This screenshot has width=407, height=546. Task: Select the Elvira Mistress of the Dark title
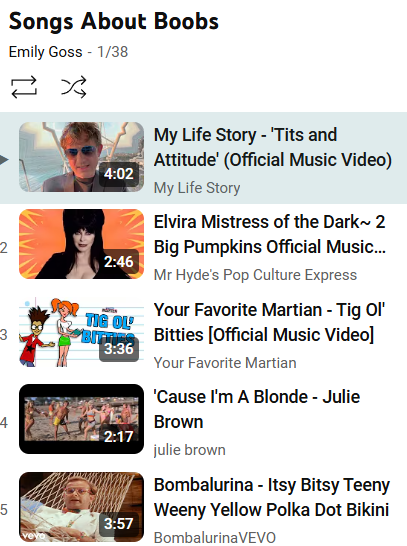(270, 234)
